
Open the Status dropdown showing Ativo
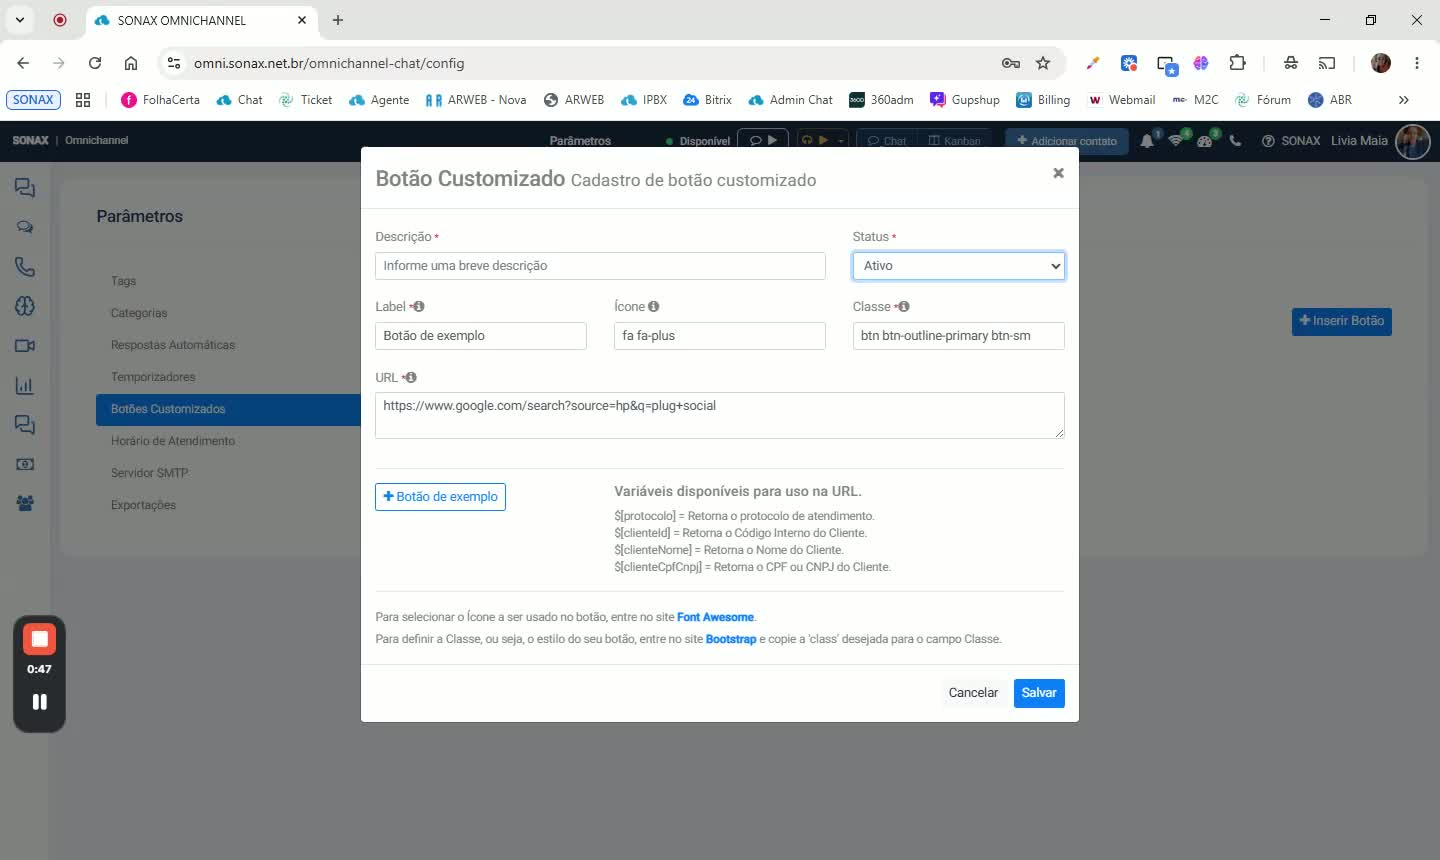click(x=958, y=266)
